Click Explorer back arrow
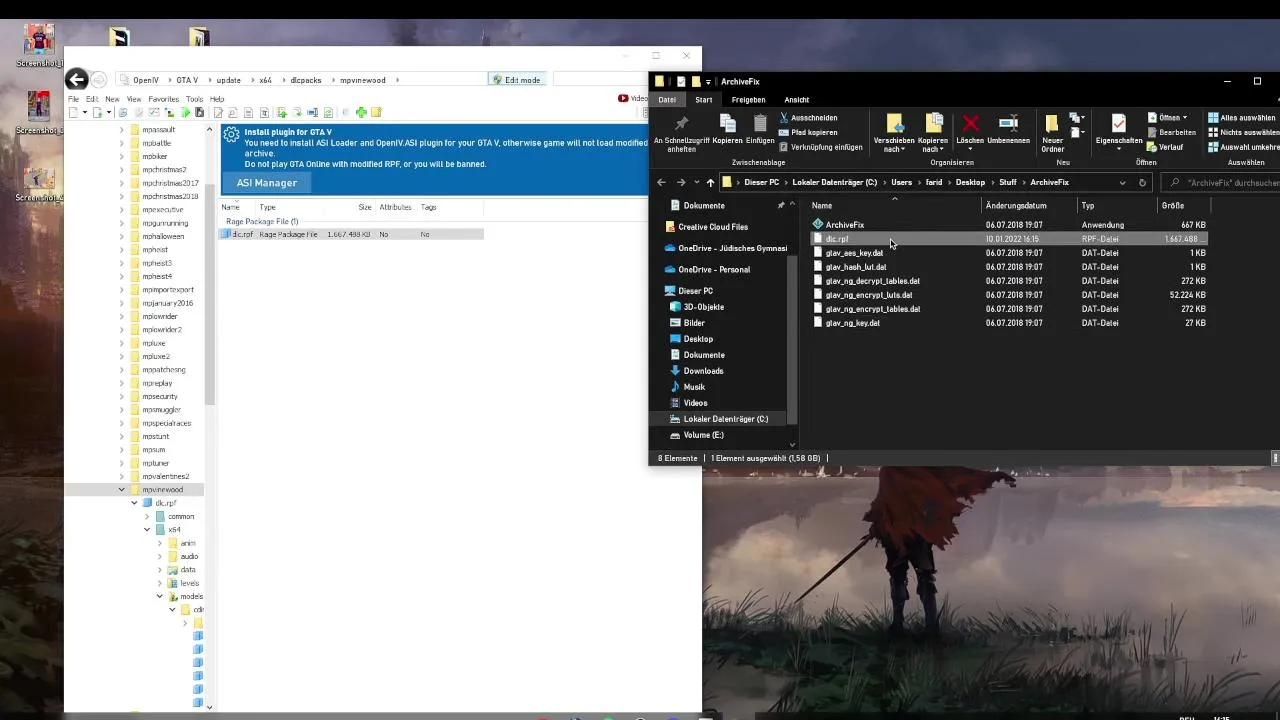This screenshot has height=720, width=1280. (661, 182)
